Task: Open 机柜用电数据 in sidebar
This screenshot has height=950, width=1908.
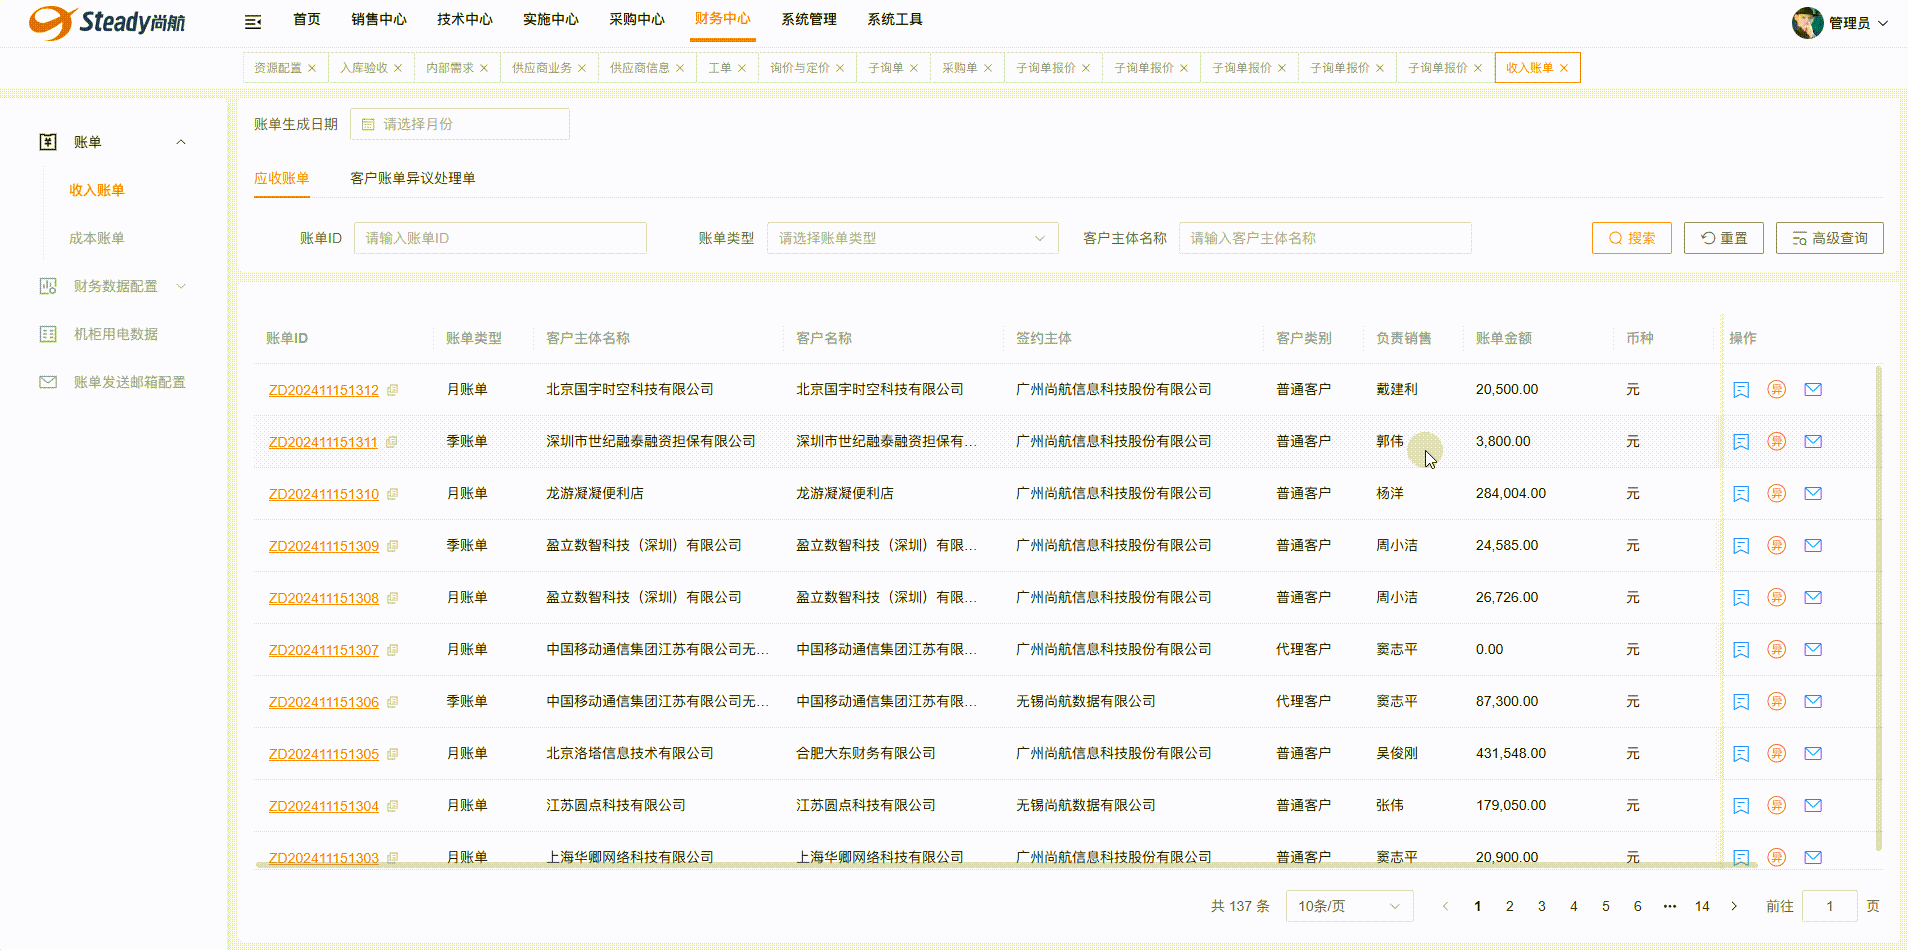Action: click(x=116, y=334)
